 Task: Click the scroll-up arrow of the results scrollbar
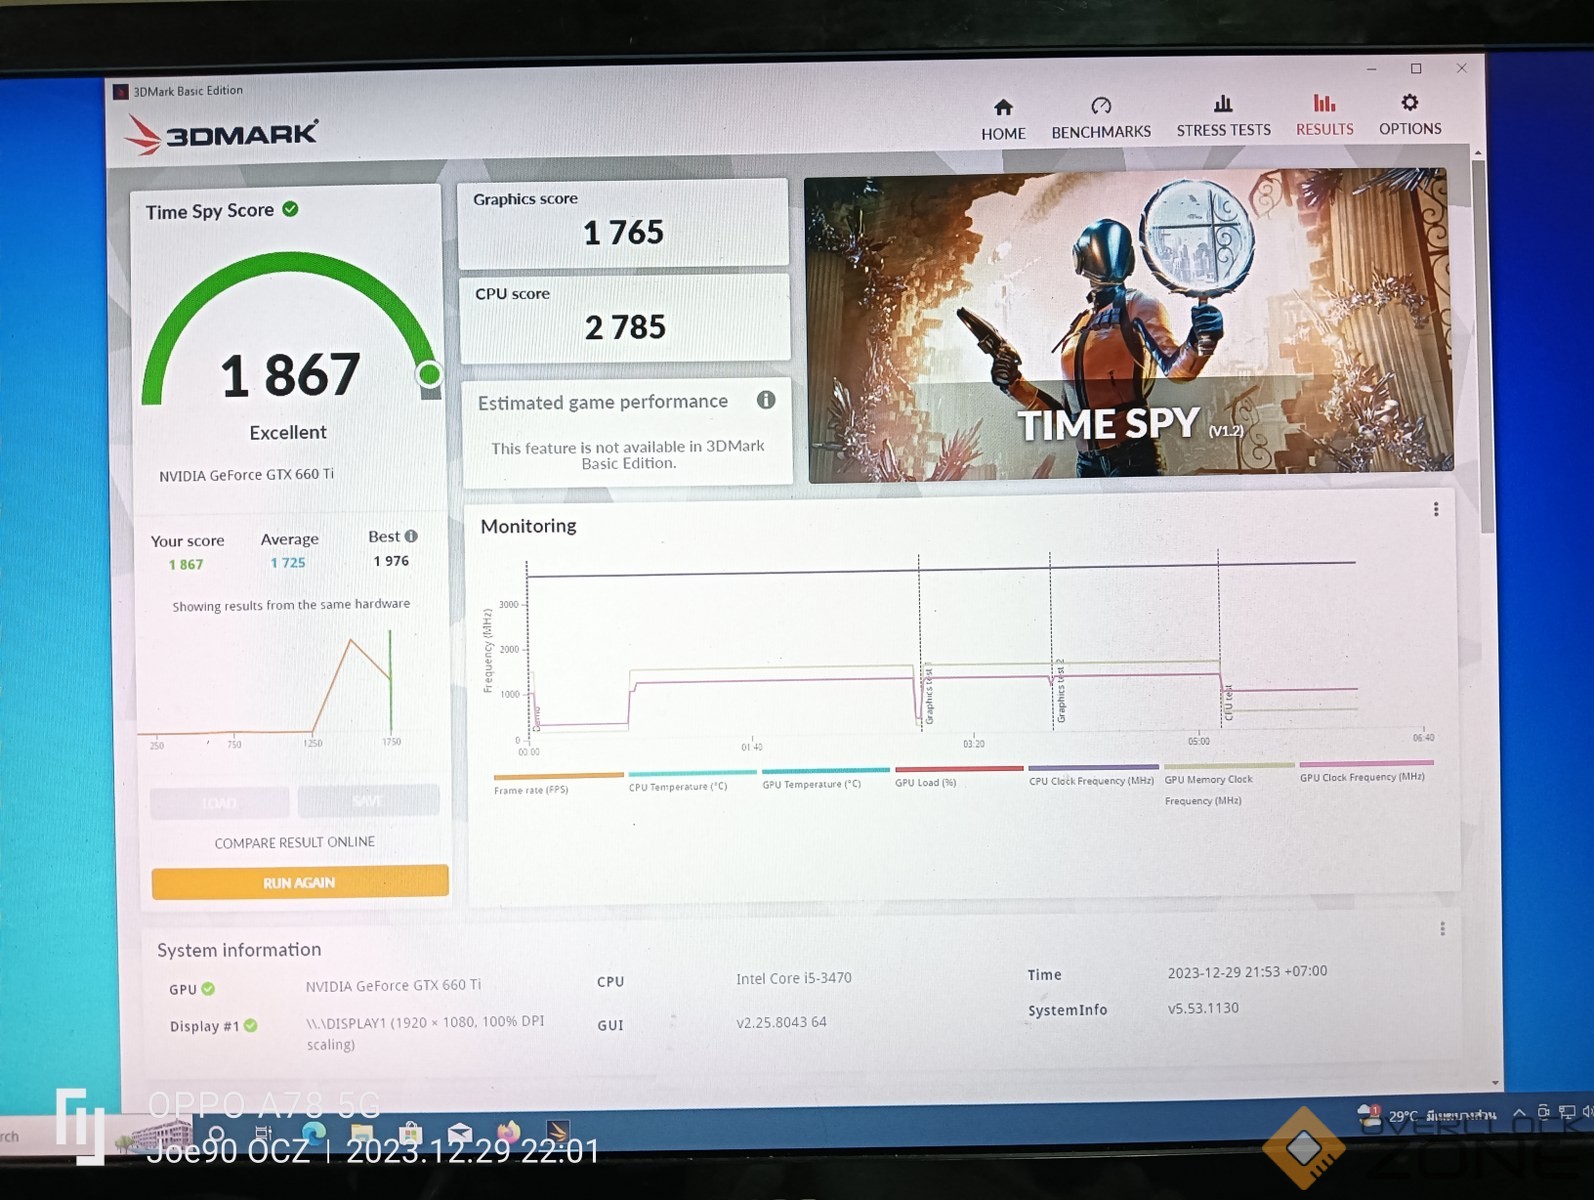coord(1477,153)
